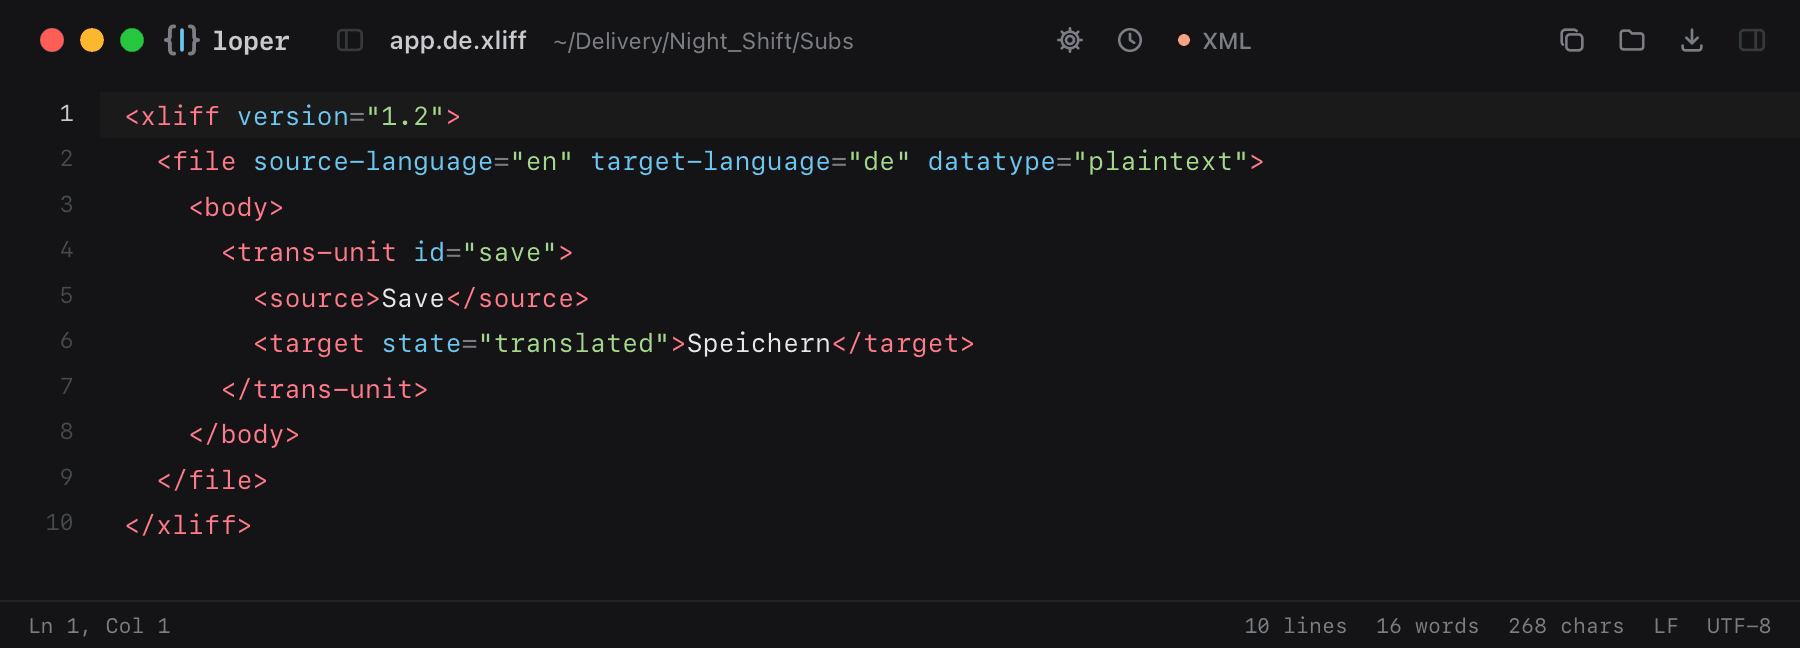The width and height of the screenshot is (1800, 648).
Task: Click the Ln 1, Col 1 cursor position
Action: coord(100,626)
